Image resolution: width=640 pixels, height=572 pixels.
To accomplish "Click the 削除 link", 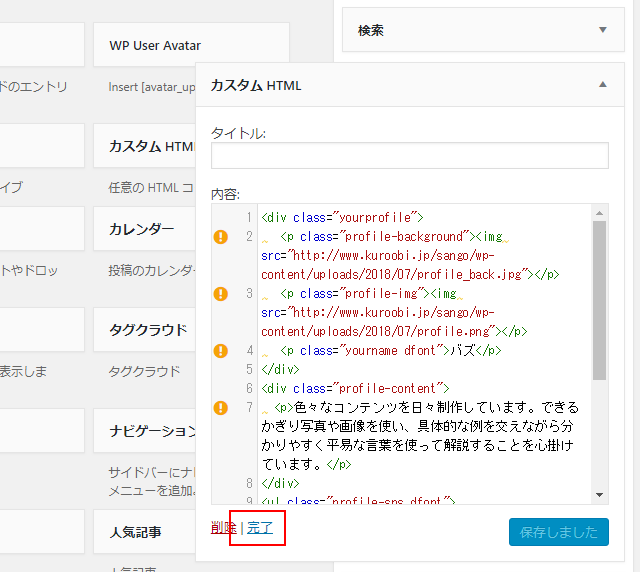I will [x=223, y=527].
